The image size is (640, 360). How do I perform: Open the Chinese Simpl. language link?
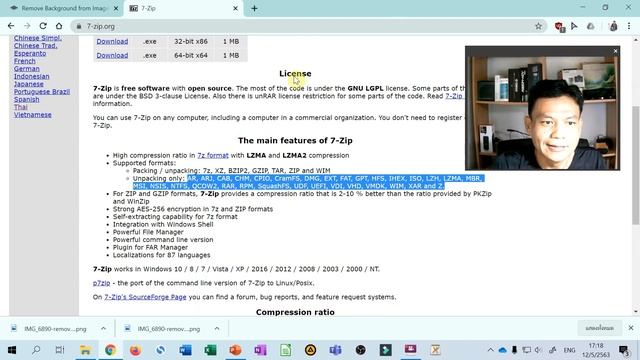(x=38, y=38)
